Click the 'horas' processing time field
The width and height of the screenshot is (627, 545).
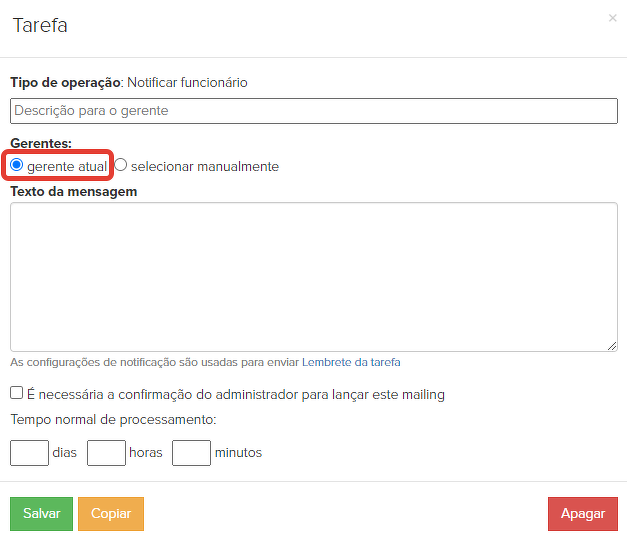pos(106,452)
